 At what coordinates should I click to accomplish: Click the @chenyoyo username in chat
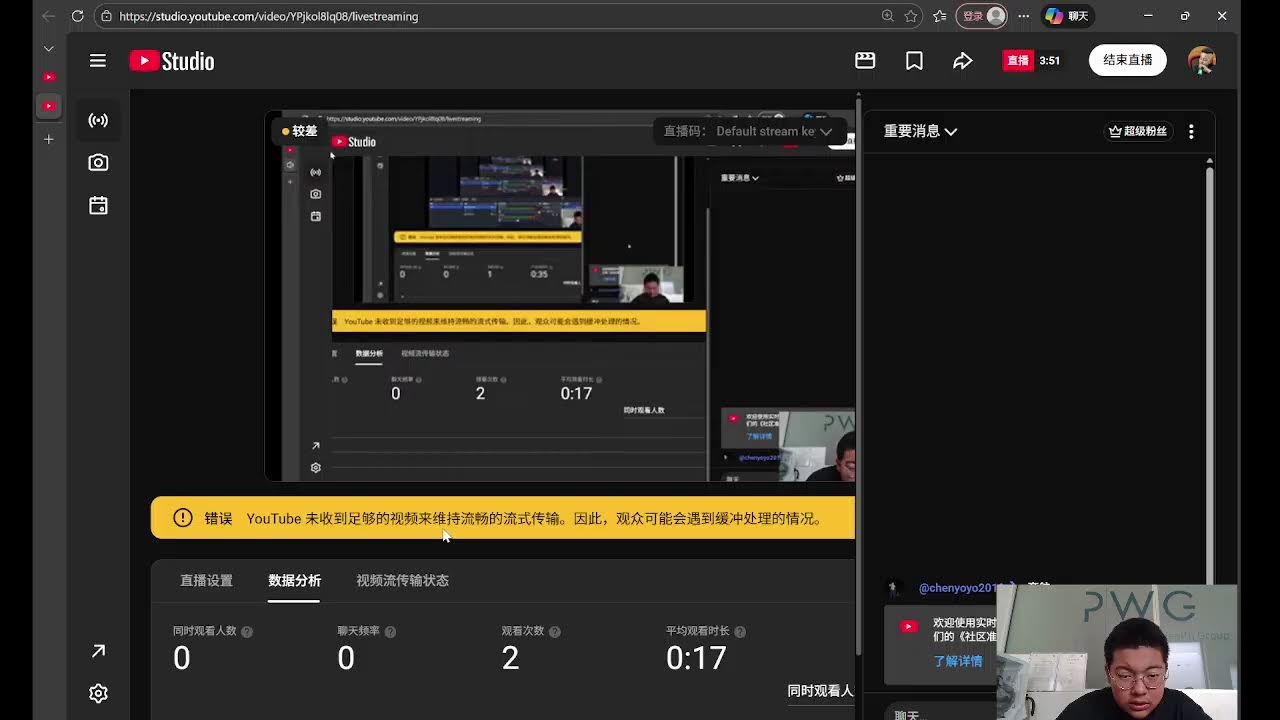(958, 588)
